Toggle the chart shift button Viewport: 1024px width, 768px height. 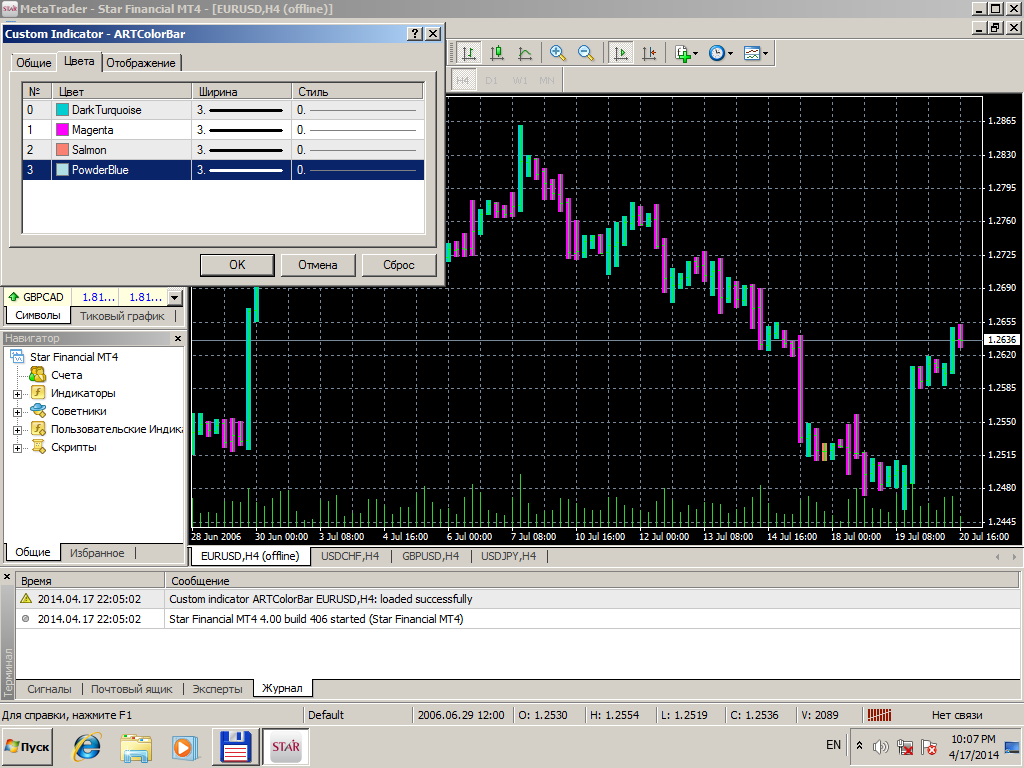[x=649, y=53]
